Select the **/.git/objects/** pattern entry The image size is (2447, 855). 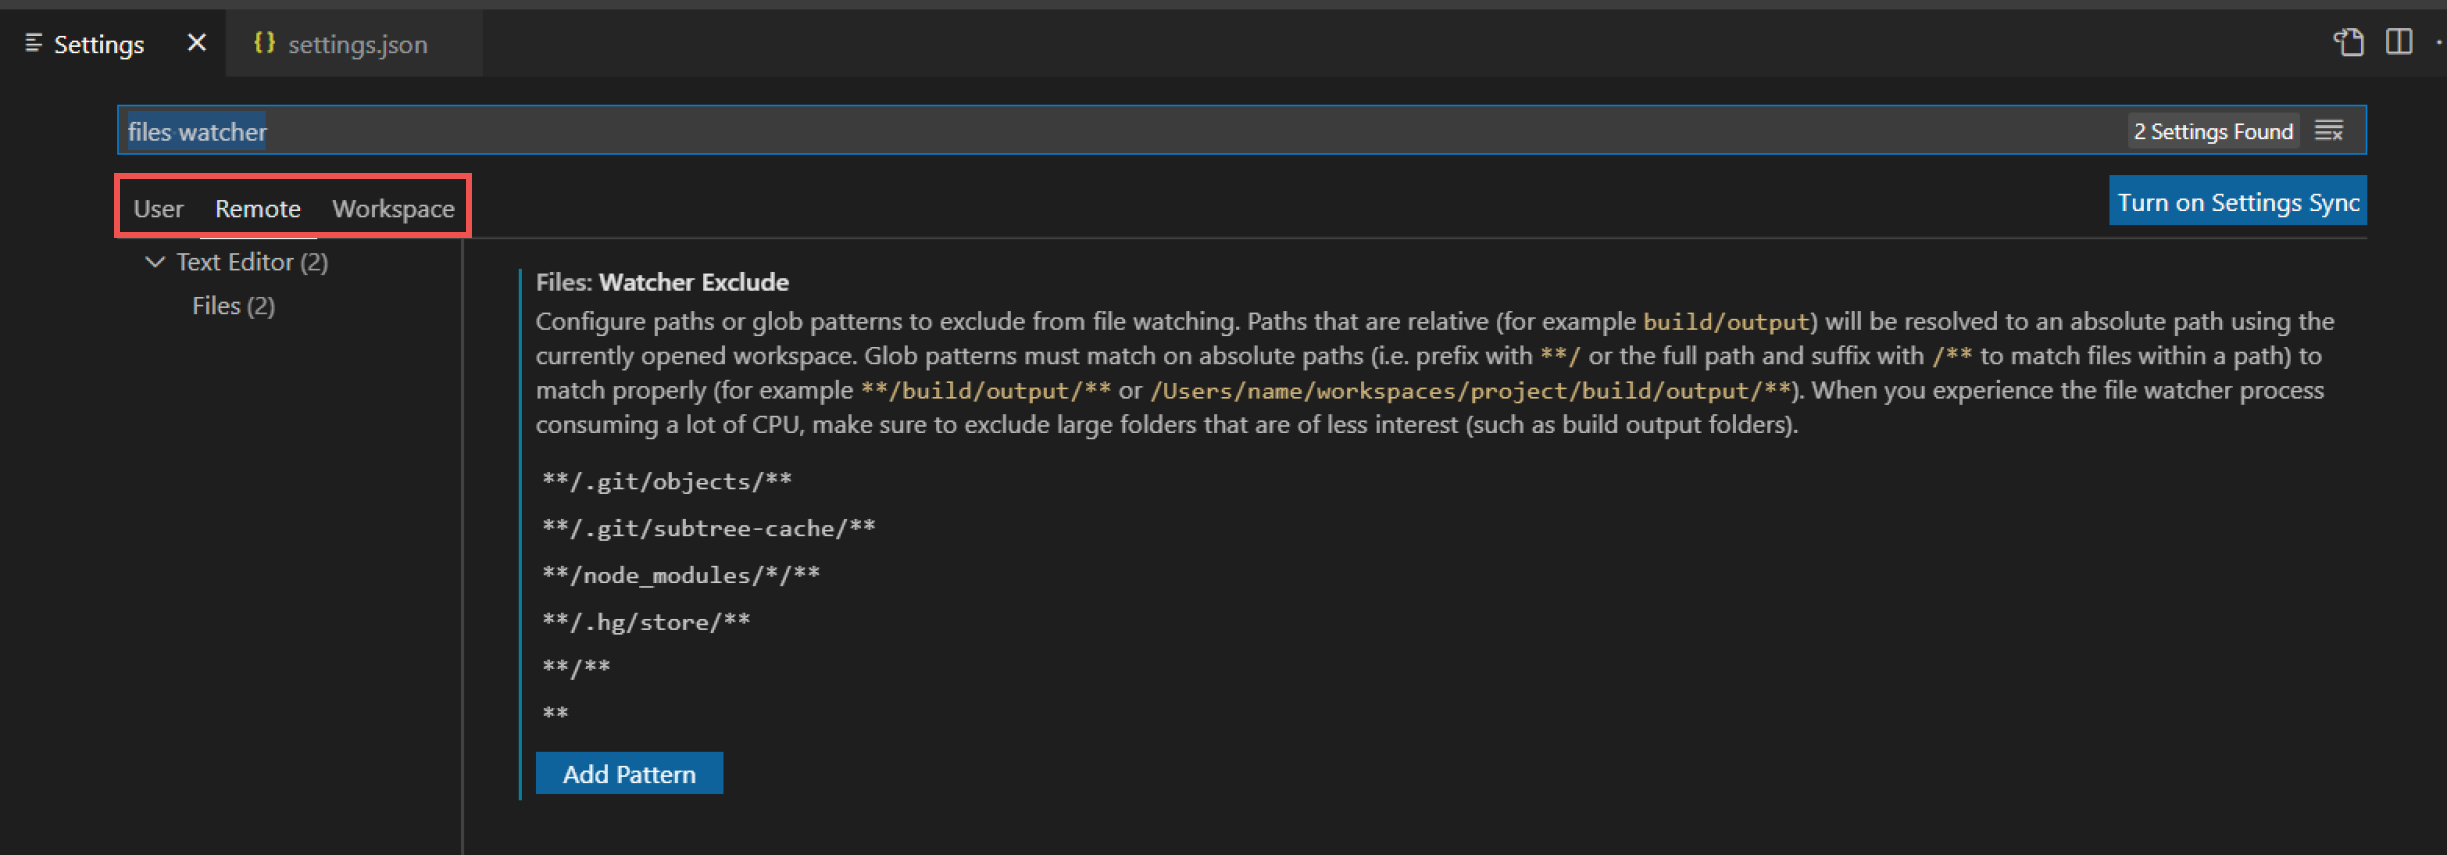(667, 482)
